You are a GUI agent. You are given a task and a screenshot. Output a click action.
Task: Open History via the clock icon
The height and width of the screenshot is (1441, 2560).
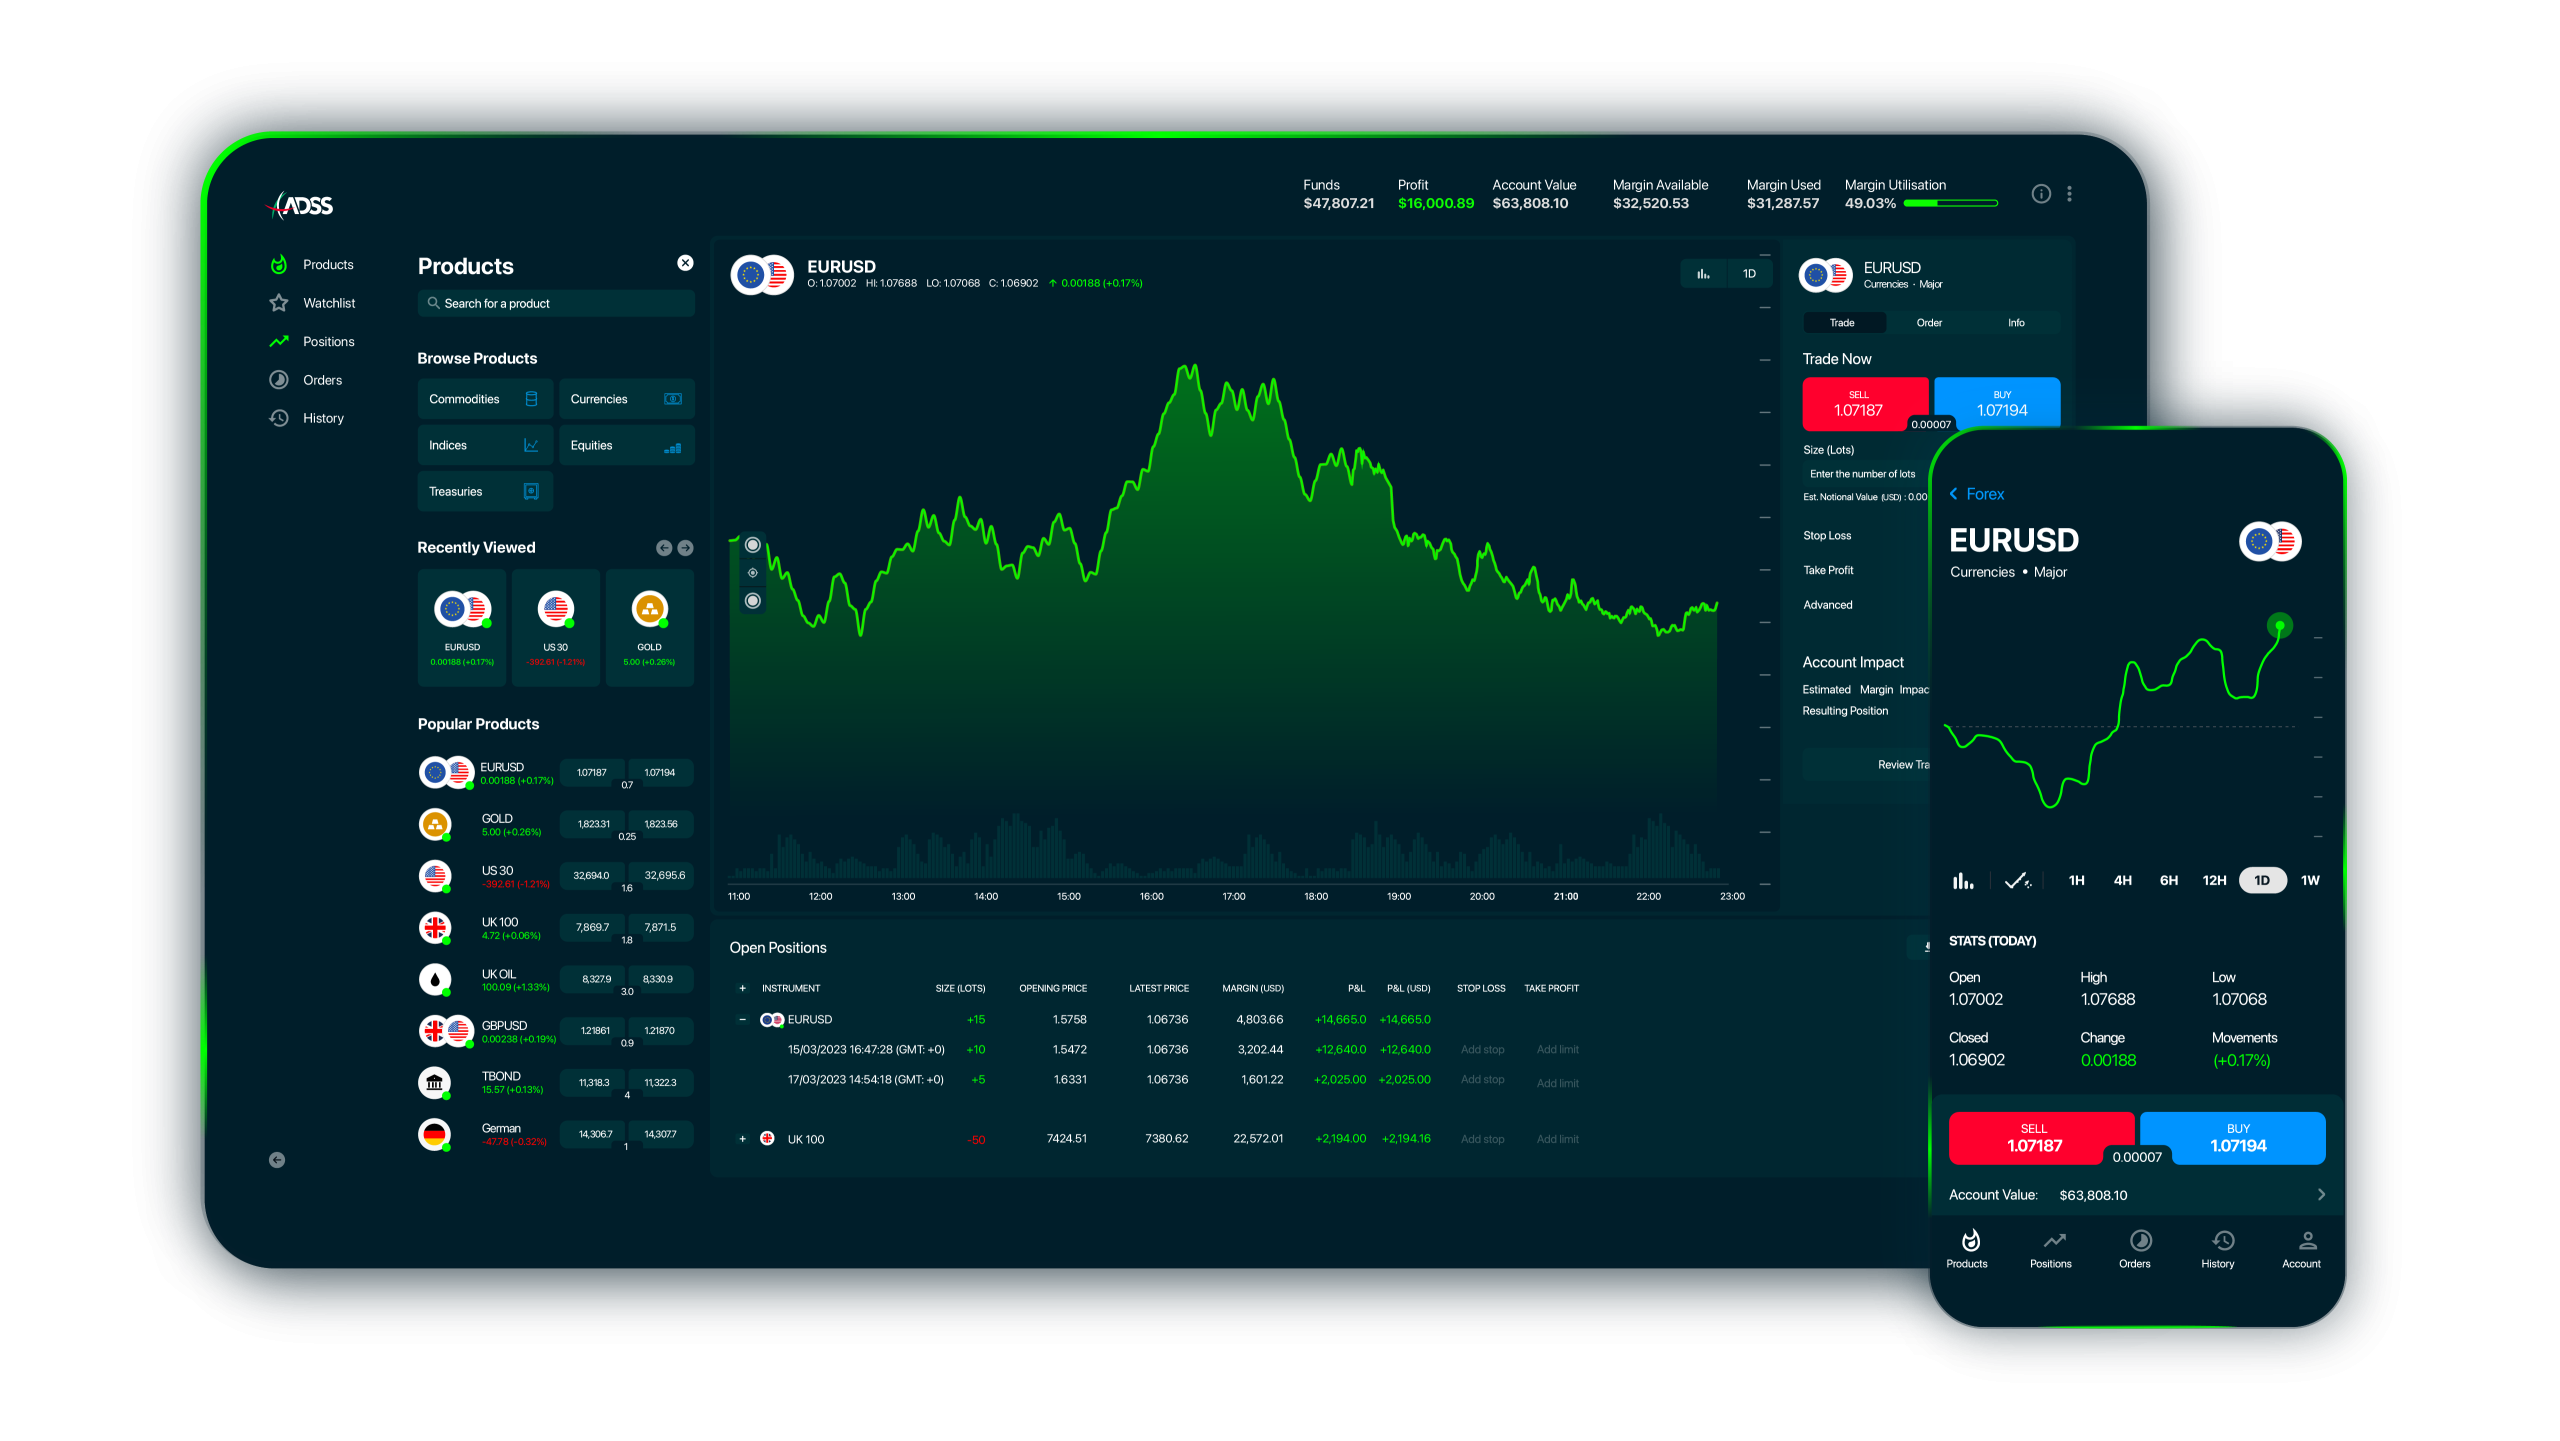click(279, 418)
